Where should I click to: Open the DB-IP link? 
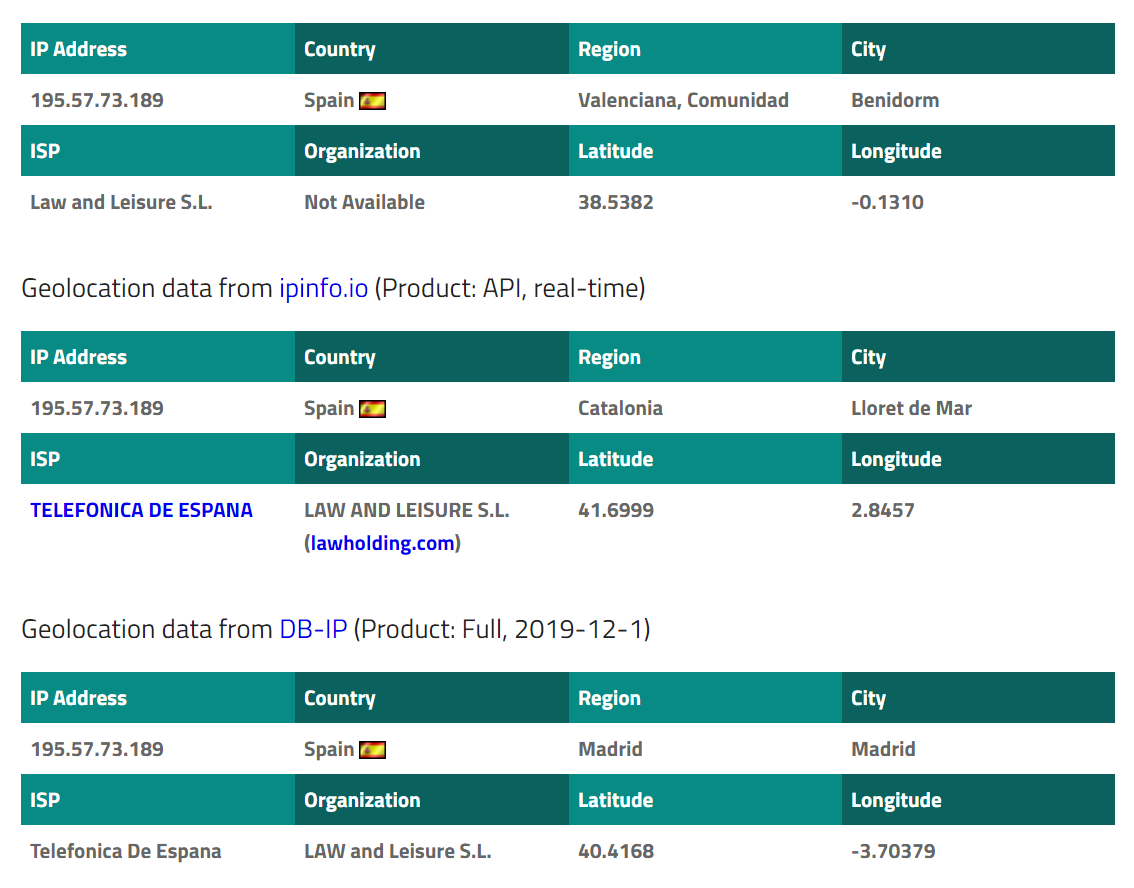(312, 630)
